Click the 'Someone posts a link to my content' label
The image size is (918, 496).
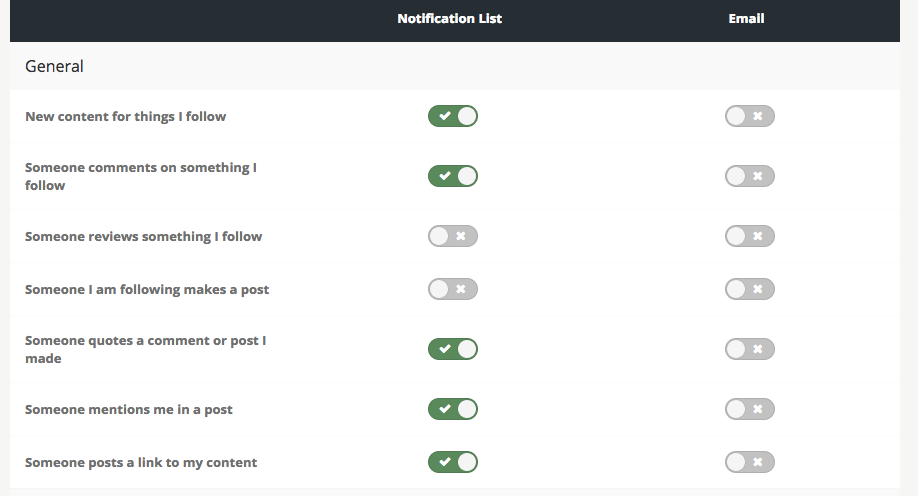(141, 462)
